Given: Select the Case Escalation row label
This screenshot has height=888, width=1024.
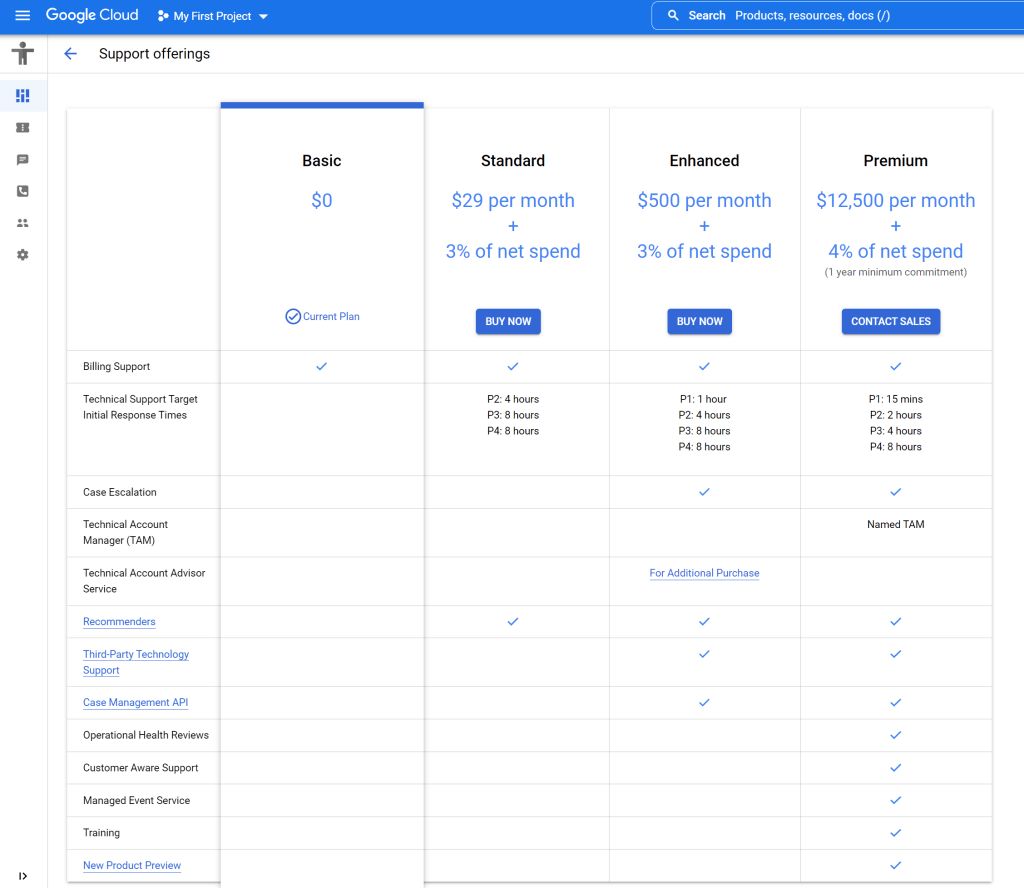Looking at the screenshot, I should pyautogui.click(x=120, y=492).
